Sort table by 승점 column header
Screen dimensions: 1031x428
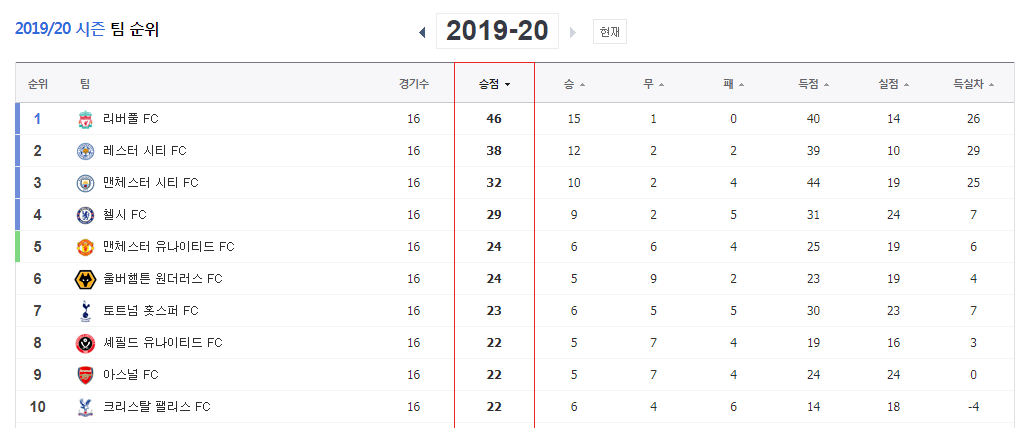tap(494, 84)
